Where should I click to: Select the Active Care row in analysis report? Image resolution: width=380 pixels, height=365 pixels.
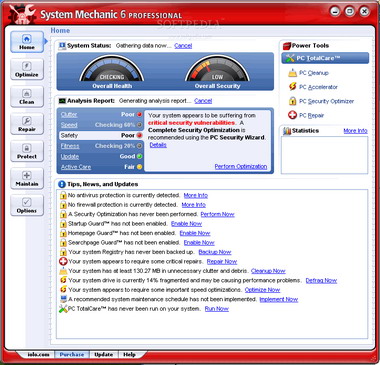[x=101, y=167]
